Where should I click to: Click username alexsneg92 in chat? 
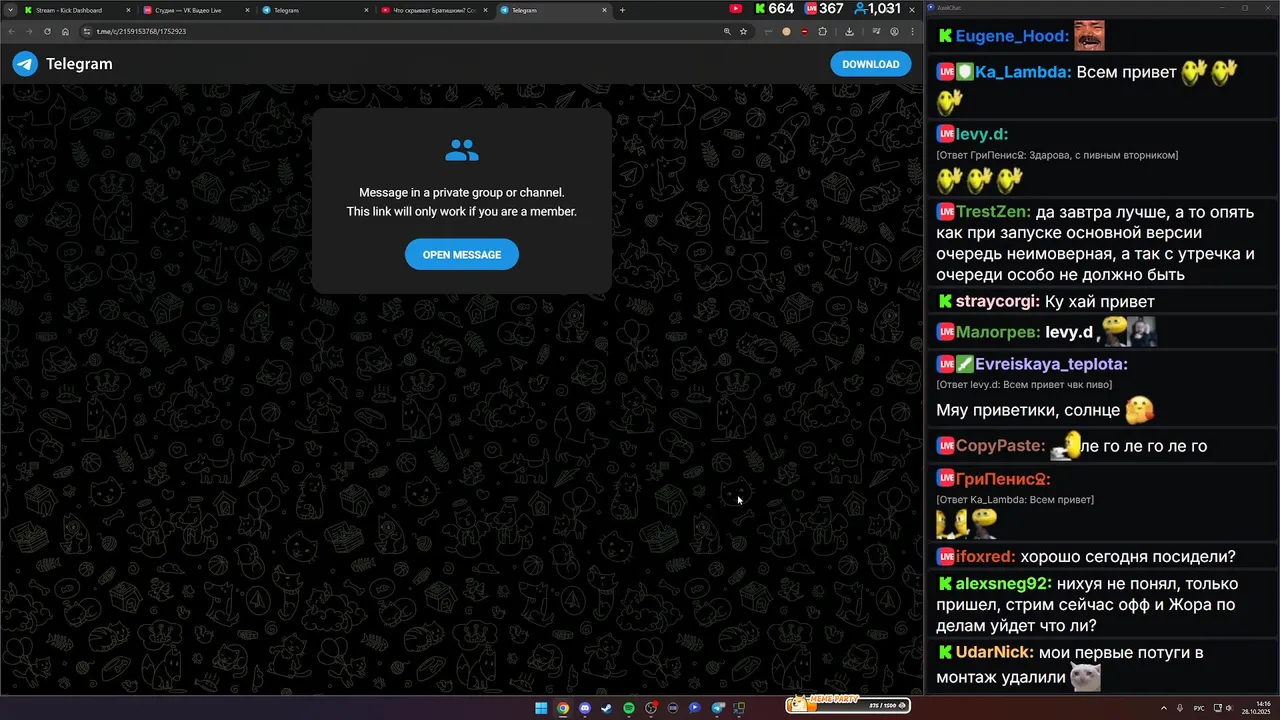(x=1003, y=583)
